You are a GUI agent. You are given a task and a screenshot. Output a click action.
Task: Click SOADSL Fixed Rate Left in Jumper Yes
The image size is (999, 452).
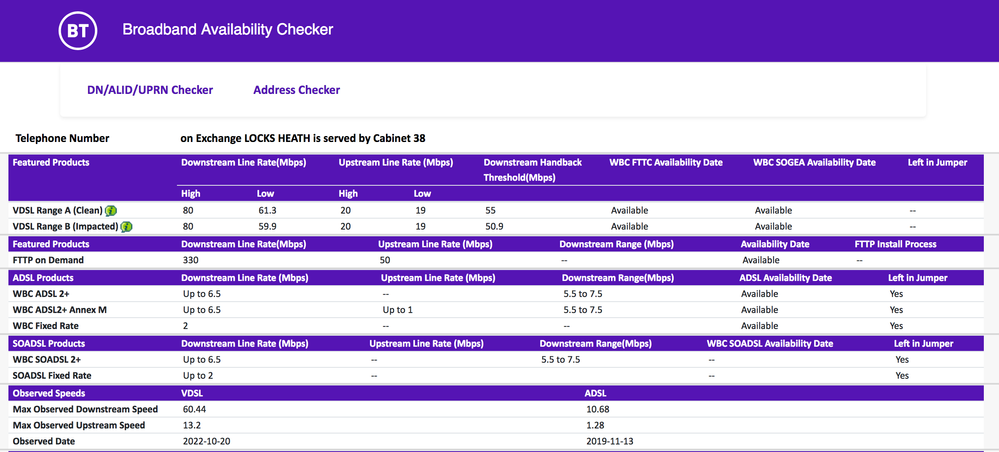pyautogui.click(x=902, y=375)
